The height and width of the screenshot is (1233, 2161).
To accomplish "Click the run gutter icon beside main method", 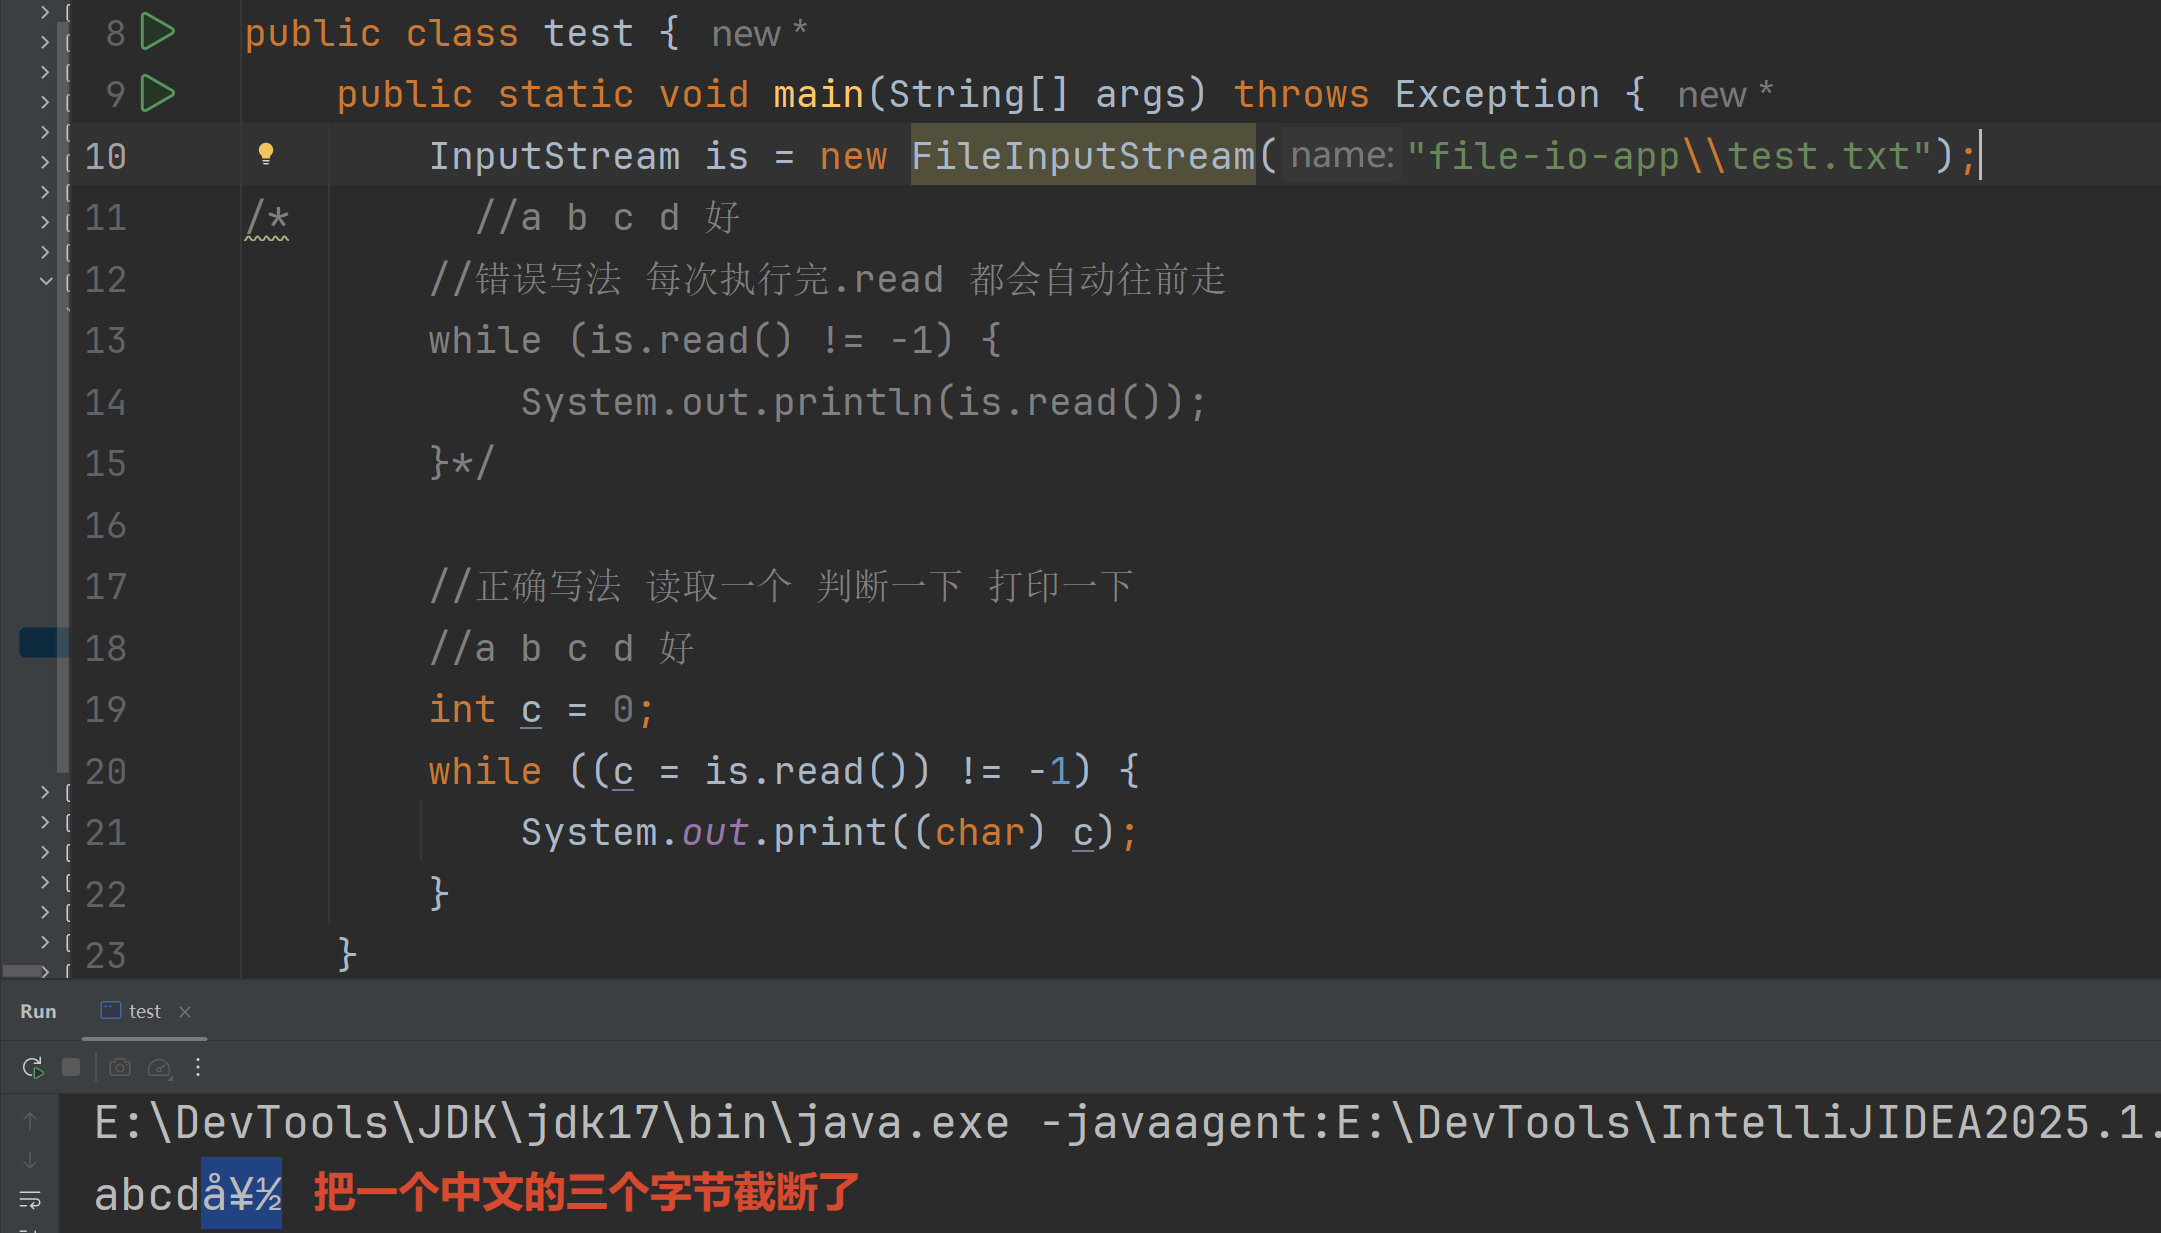I will [157, 93].
